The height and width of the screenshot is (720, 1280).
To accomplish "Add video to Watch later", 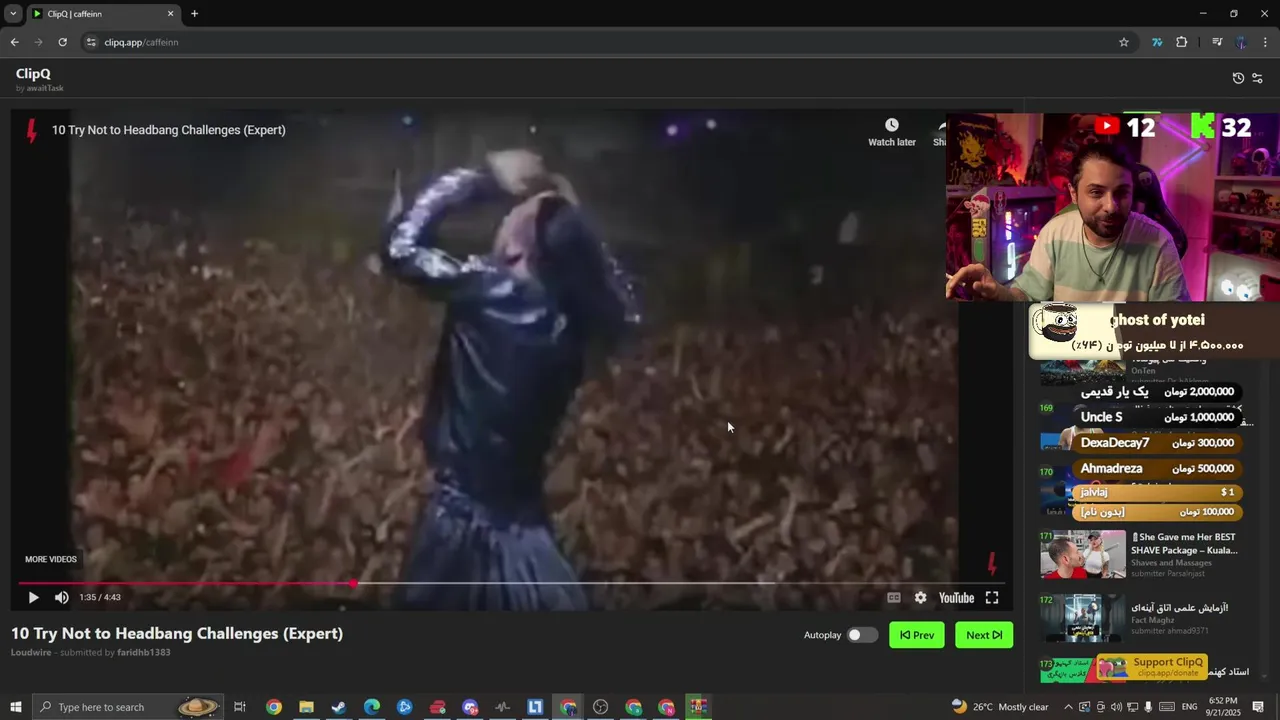I will click(891, 132).
